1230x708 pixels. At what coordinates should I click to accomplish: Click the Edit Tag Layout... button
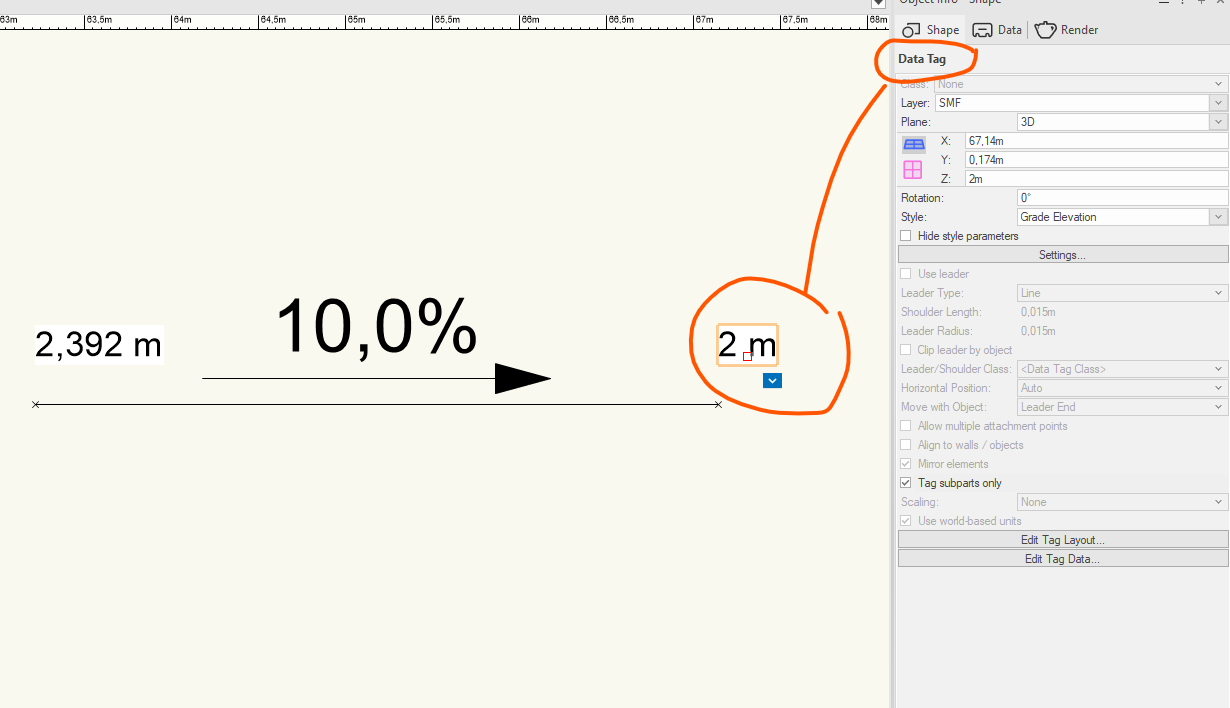point(1062,540)
